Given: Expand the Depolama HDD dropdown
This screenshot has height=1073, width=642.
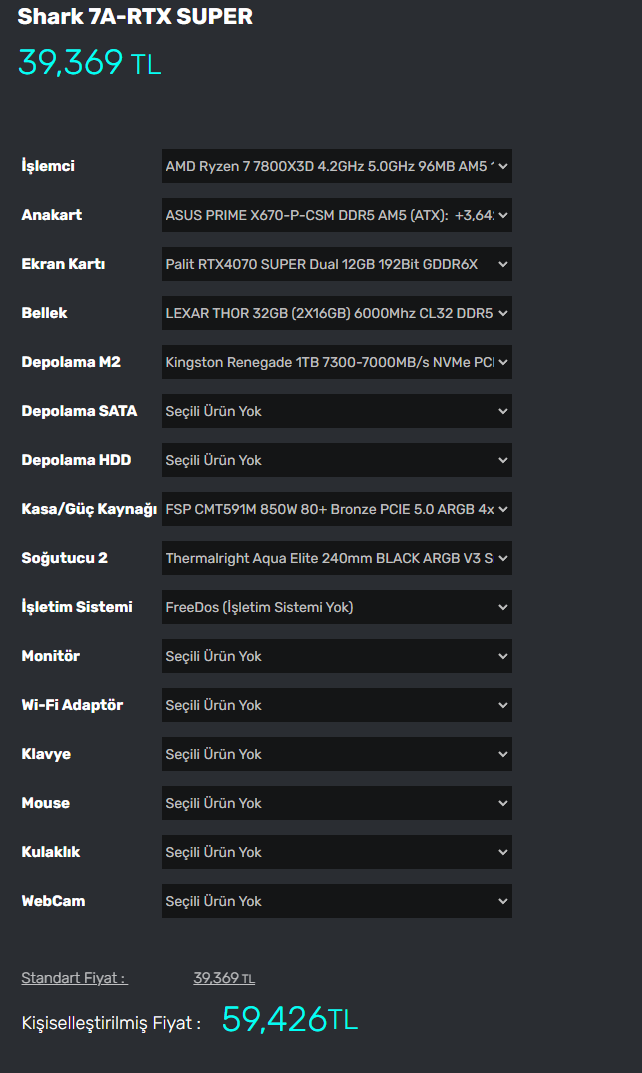Looking at the screenshot, I should [336, 460].
